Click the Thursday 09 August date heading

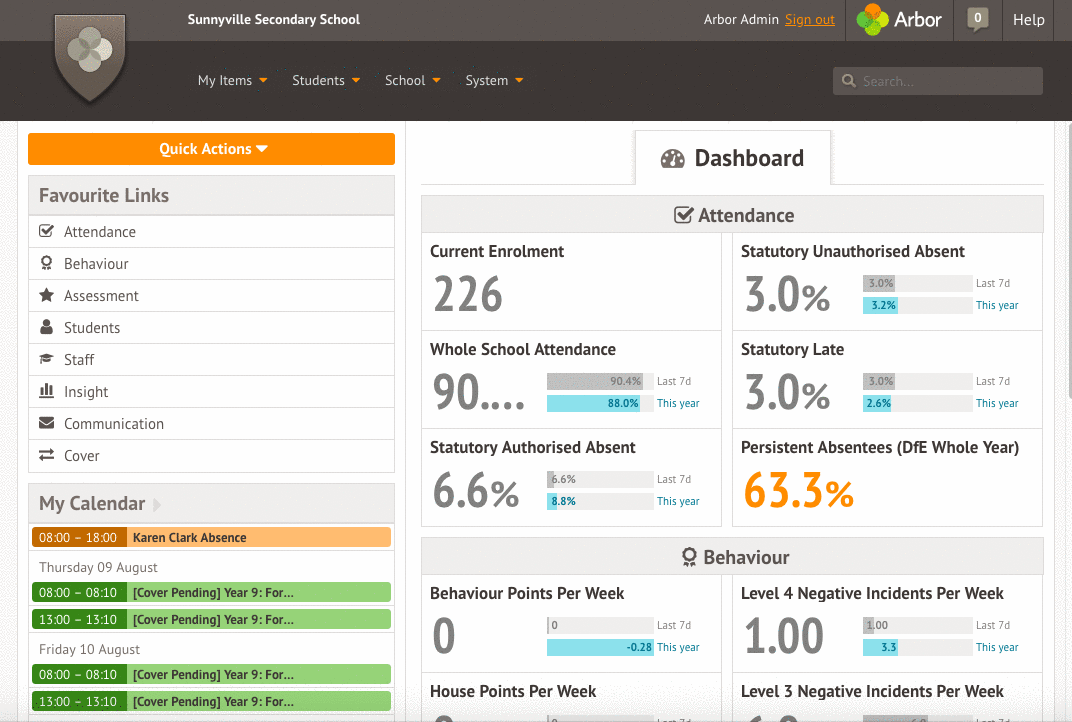pos(98,567)
